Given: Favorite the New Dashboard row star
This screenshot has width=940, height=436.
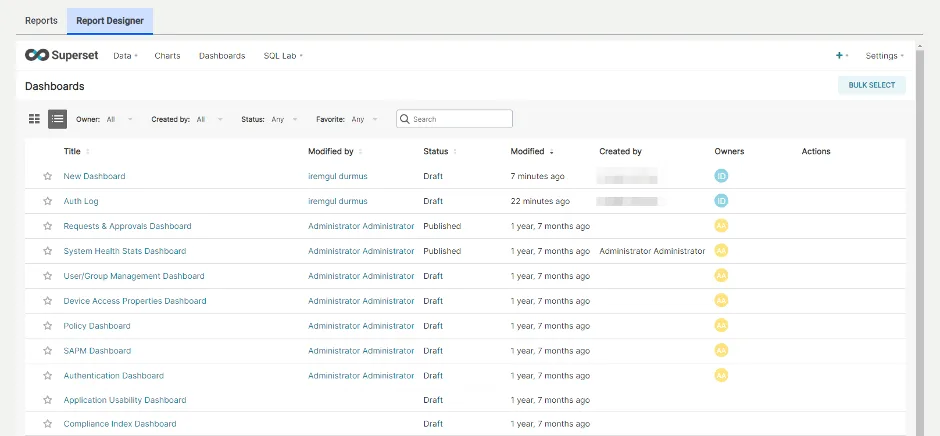Looking at the screenshot, I should click(x=47, y=176).
